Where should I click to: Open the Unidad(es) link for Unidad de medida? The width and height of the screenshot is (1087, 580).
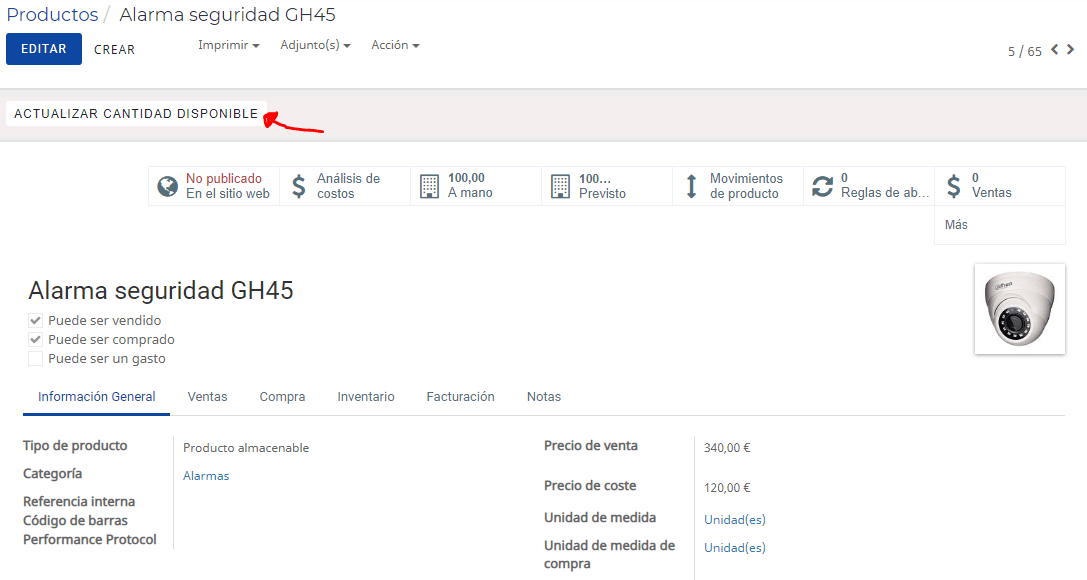tap(735, 520)
